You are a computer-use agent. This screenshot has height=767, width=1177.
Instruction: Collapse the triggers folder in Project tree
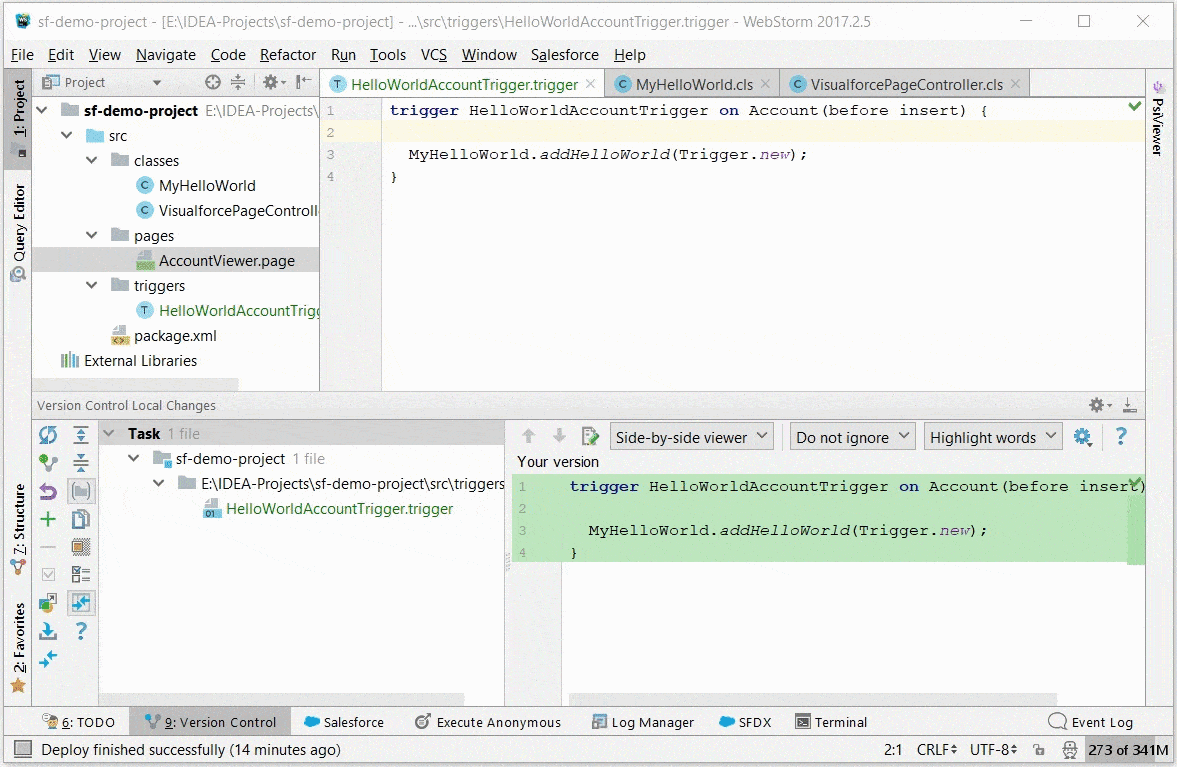92,285
